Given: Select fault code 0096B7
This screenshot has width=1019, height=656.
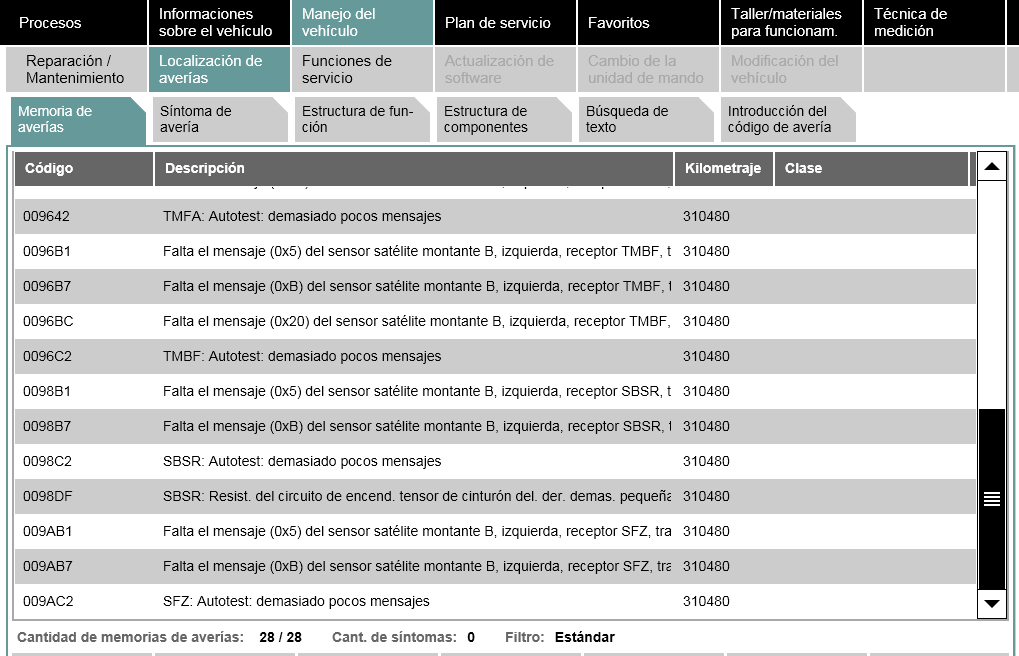Looking at the screenshot, I should click(495, 287).
